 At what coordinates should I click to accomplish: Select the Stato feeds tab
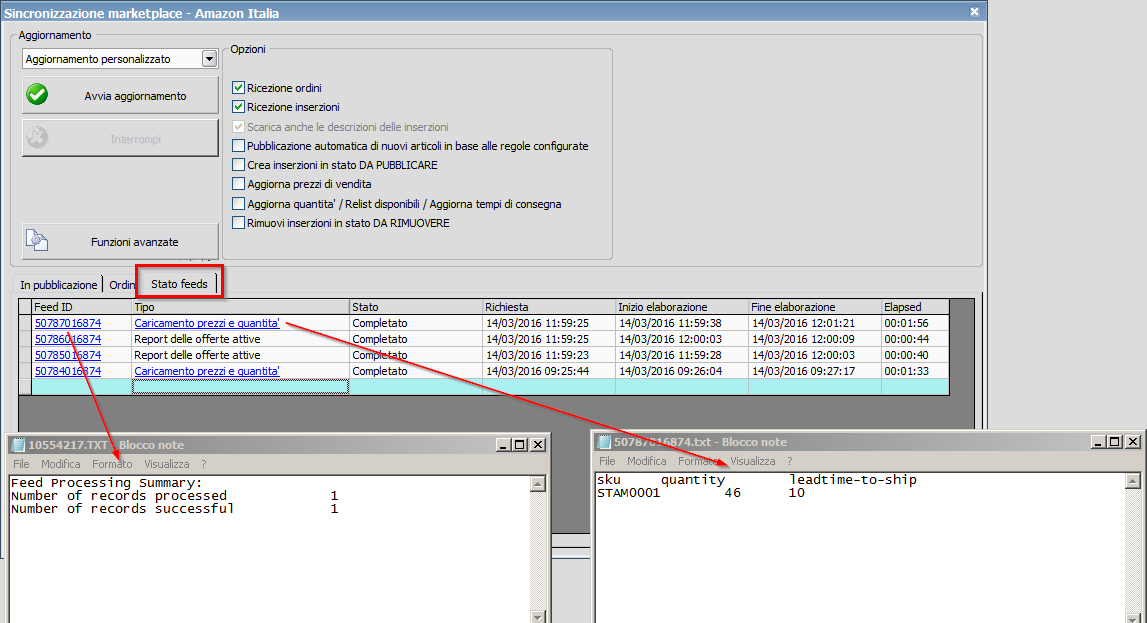coord(179,284)
